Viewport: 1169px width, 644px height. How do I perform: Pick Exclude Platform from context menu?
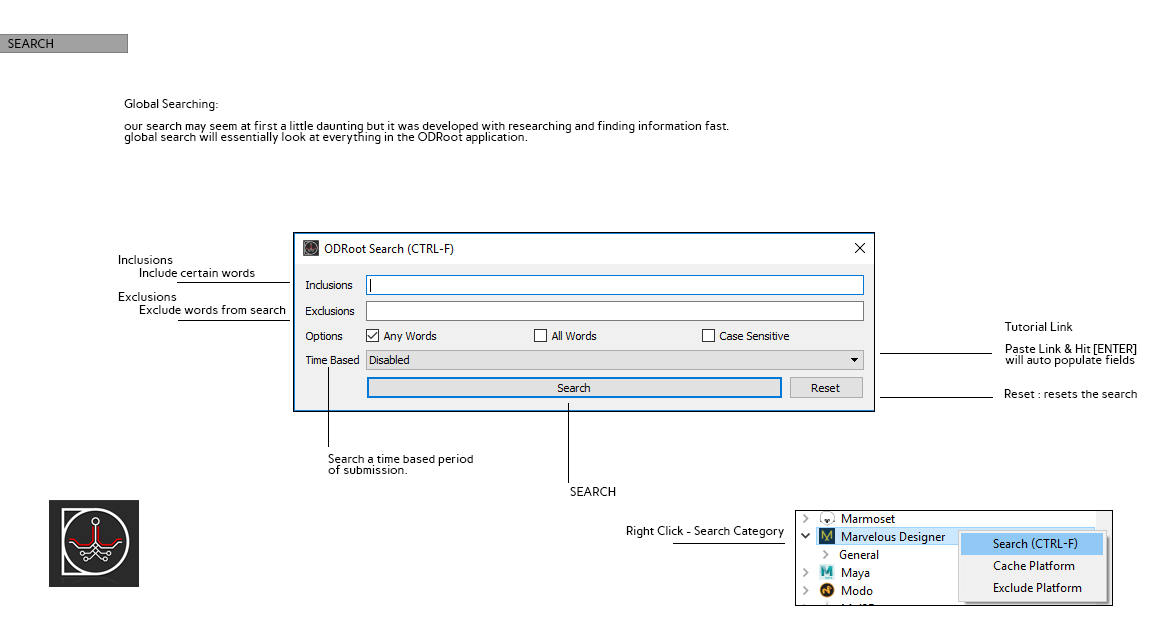pos(1036,588)
